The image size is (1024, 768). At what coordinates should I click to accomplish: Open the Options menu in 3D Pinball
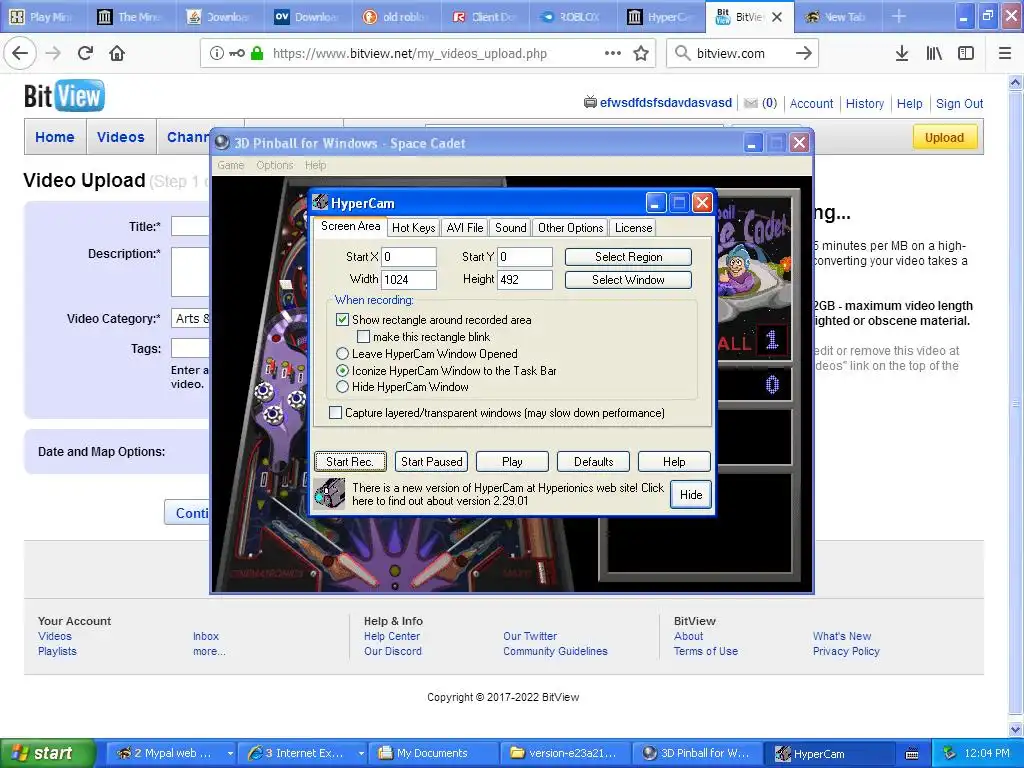tap(274, 165)
